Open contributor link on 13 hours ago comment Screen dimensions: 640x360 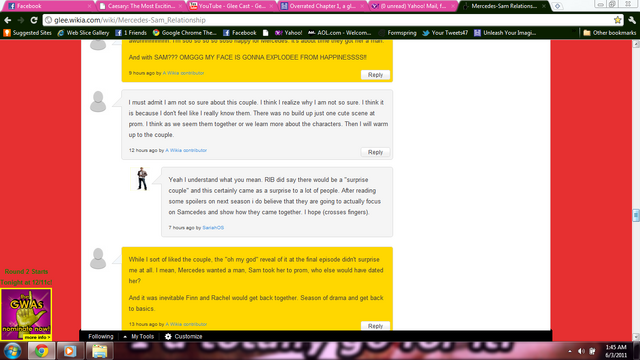coord(186,324)
